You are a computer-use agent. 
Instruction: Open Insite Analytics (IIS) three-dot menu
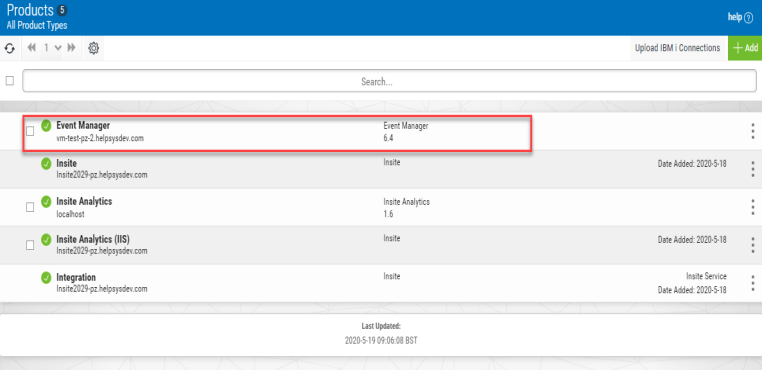752,245
